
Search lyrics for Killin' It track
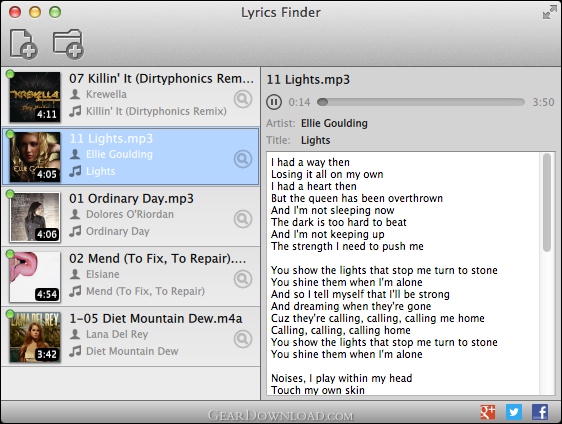tap(243, 99)
